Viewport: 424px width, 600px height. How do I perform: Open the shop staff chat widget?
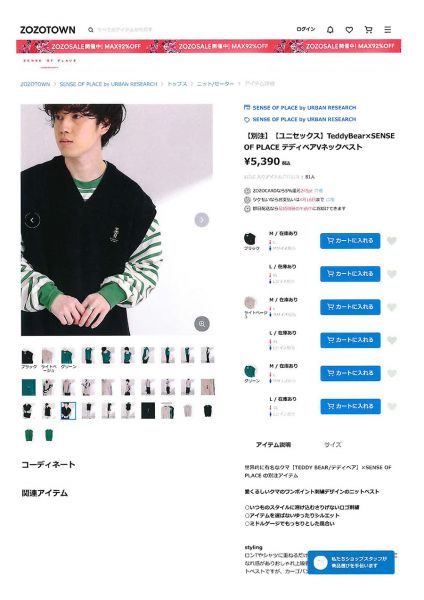coord(351,562)
